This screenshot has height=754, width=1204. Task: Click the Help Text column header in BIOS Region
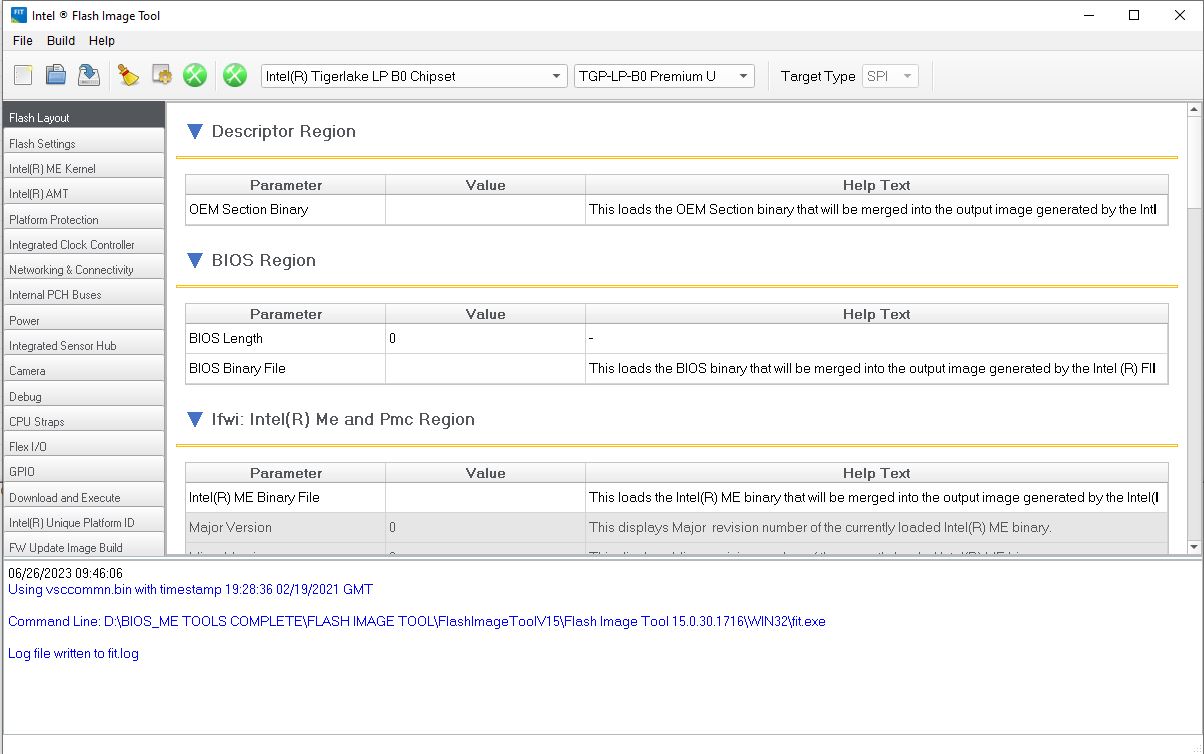coord(876,314)
